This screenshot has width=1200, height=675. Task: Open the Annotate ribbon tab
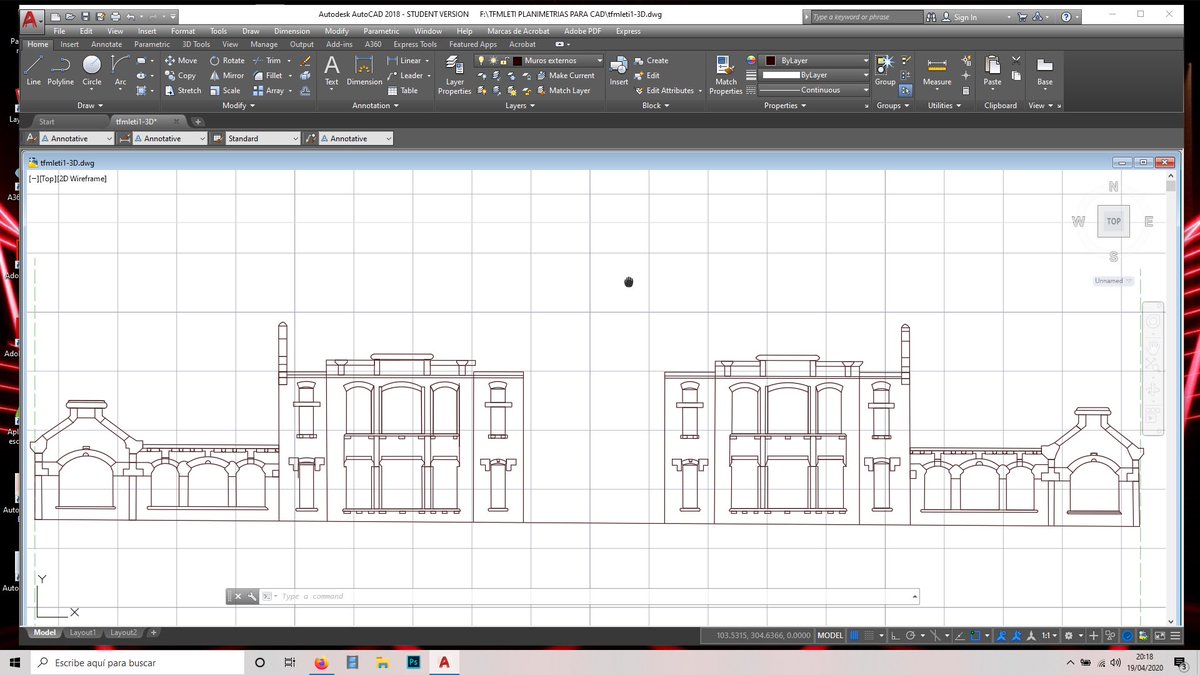click(x=106, y=44)
